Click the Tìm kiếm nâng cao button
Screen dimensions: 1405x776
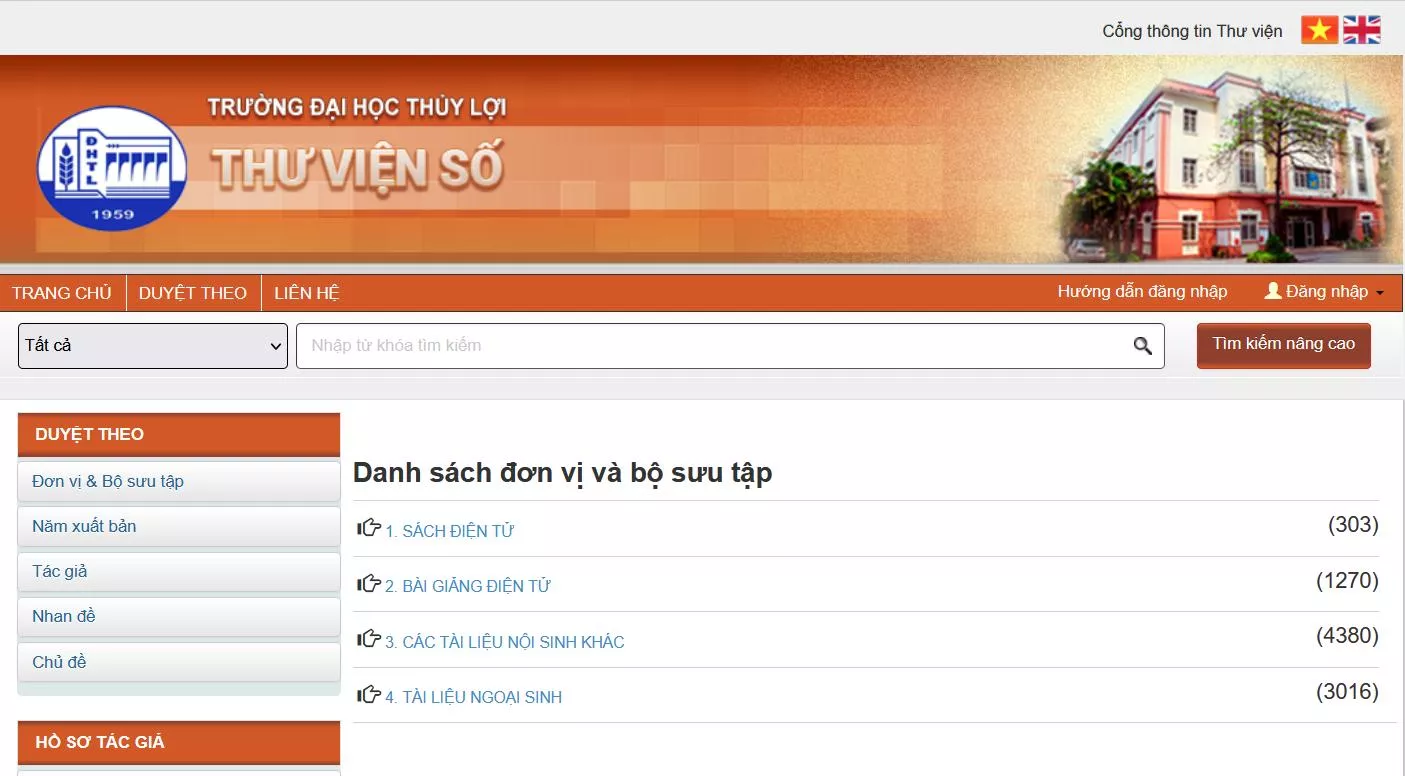point(1284,345)
